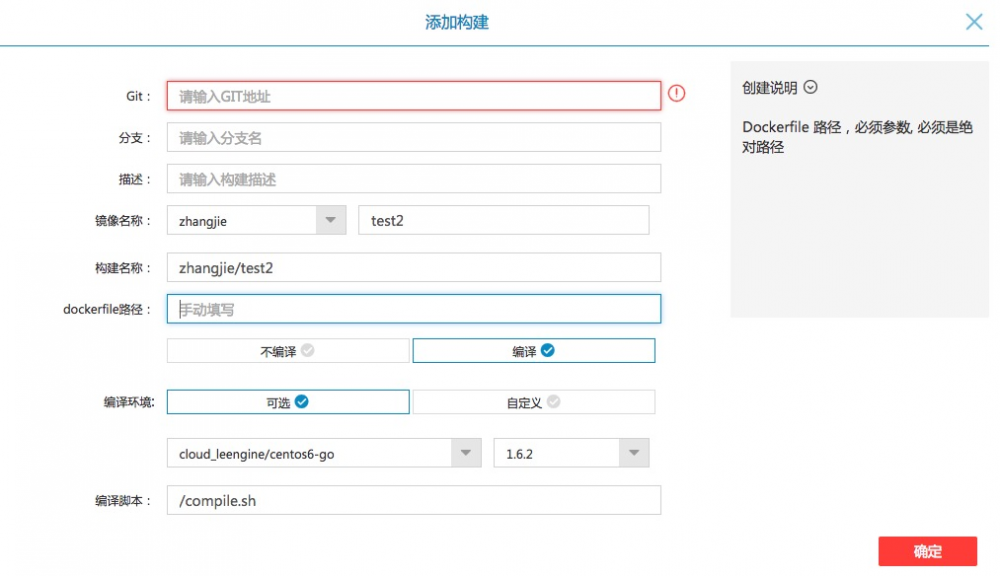Enable the 编译 compile option
This screenshot has height=576, width=1000.
point(533,350)
